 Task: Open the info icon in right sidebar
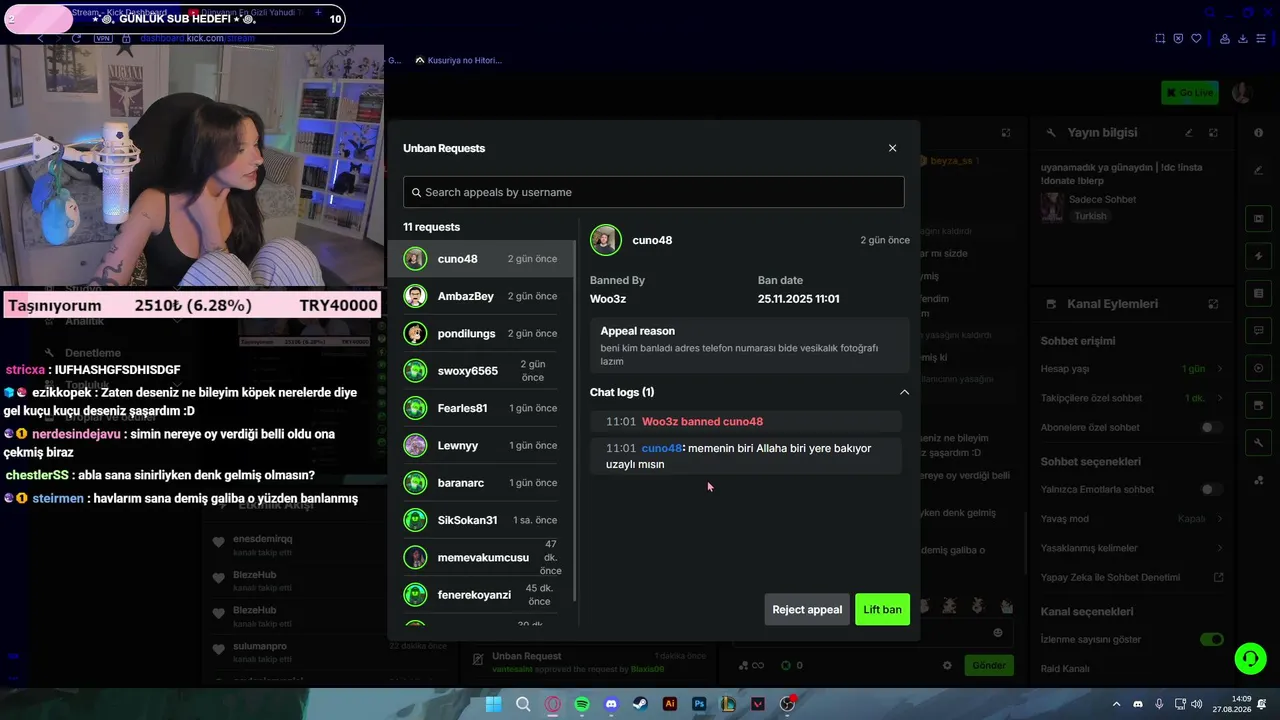[1258, 132]
